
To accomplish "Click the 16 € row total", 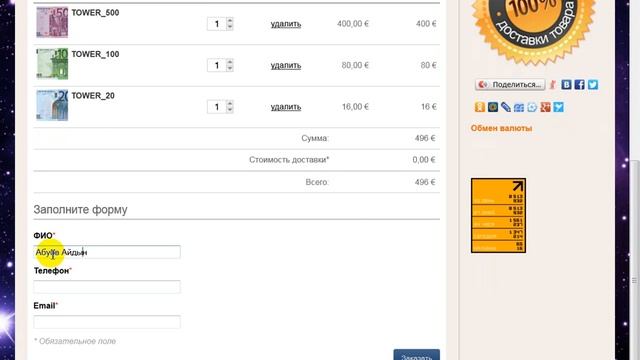I will coord(429,107).
